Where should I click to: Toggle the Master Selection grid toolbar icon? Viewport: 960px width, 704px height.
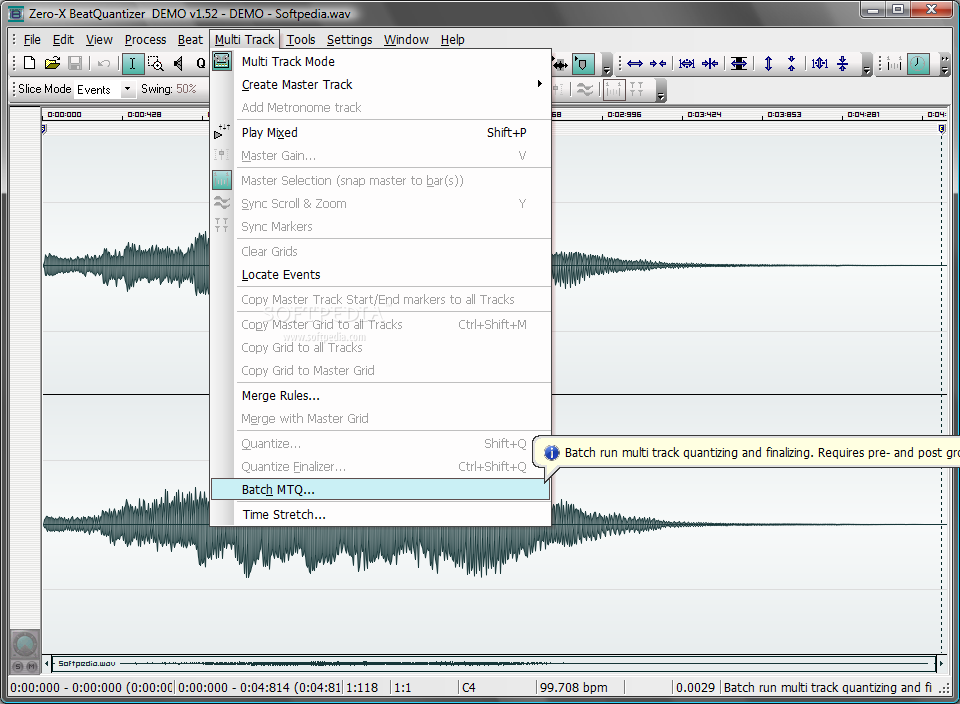(x=613, y=89)
